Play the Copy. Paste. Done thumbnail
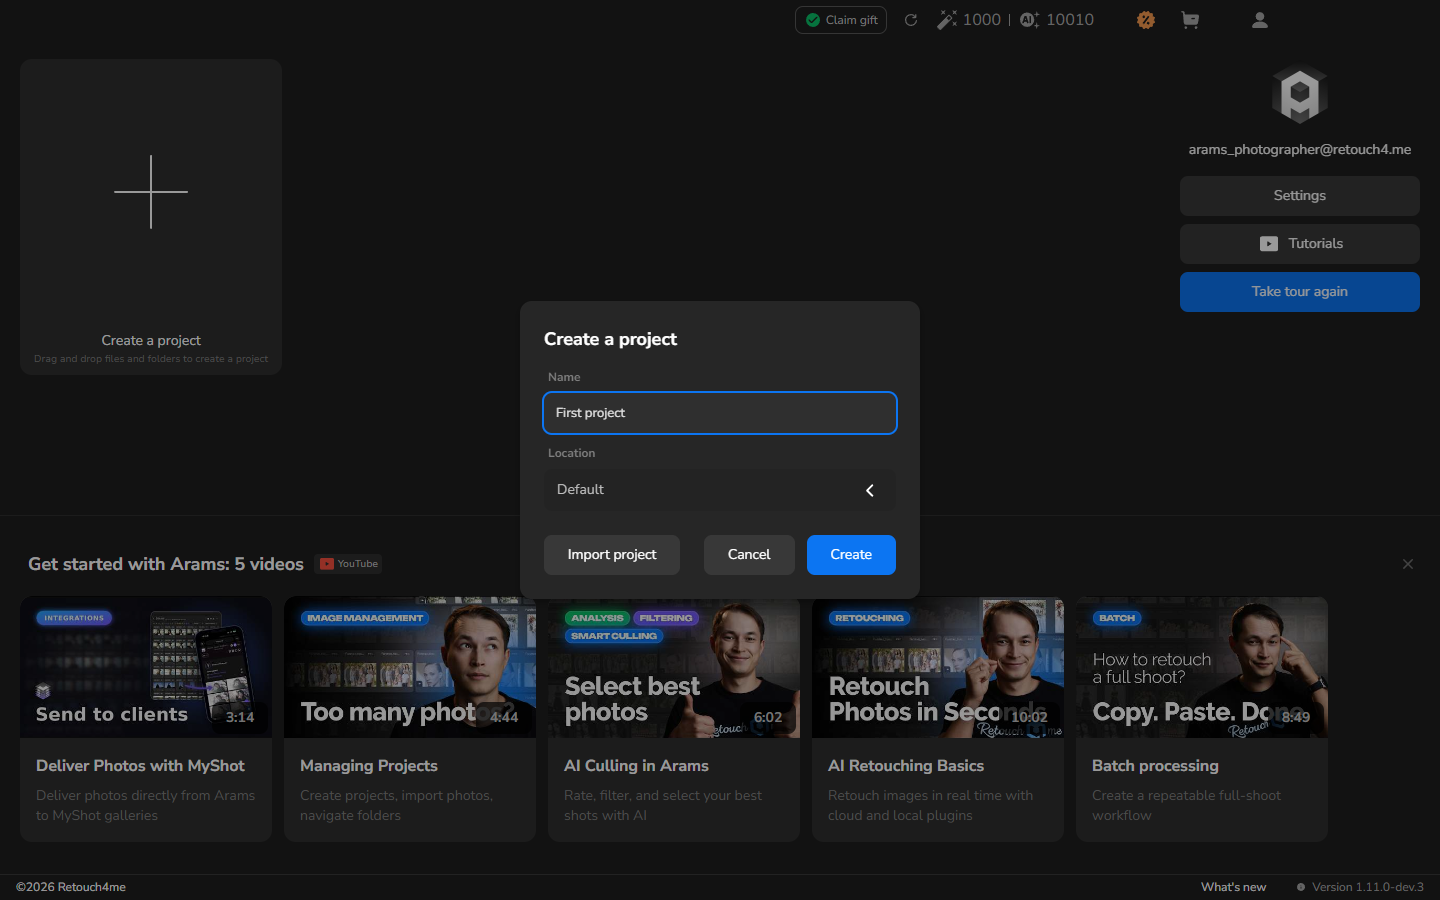Image resolution: width=1440 pixels, height=900 pixels. (x=1202, y=667)
